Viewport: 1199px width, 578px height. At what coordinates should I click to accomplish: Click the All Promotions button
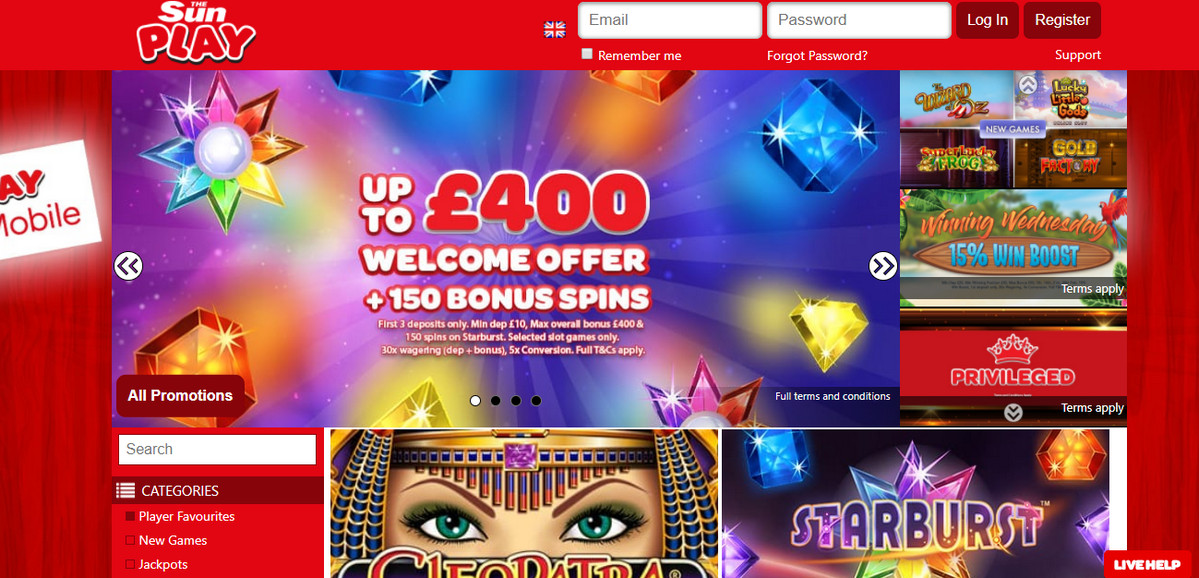point(180,396)
